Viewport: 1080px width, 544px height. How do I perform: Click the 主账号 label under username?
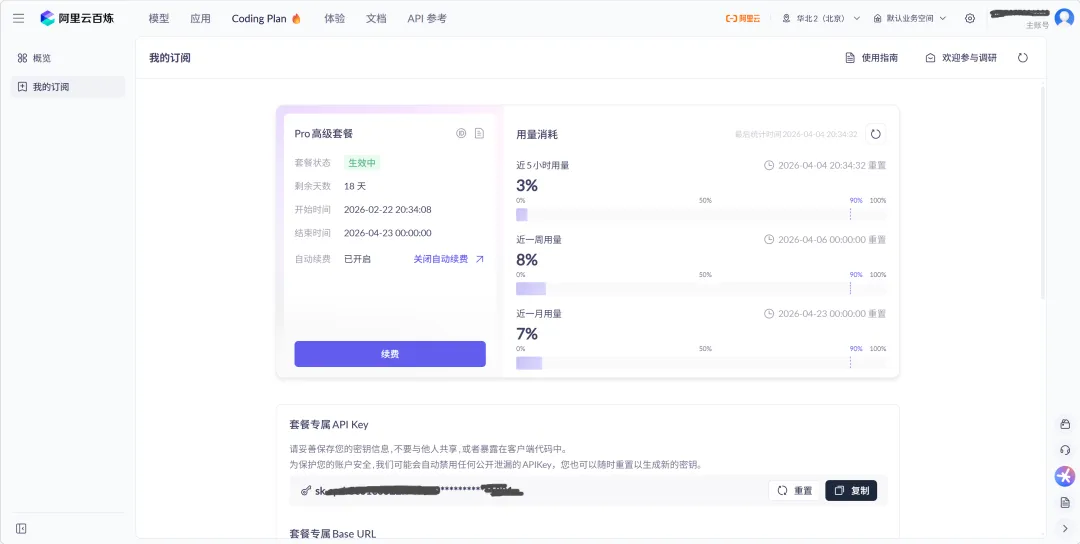tap(1037, 25)
